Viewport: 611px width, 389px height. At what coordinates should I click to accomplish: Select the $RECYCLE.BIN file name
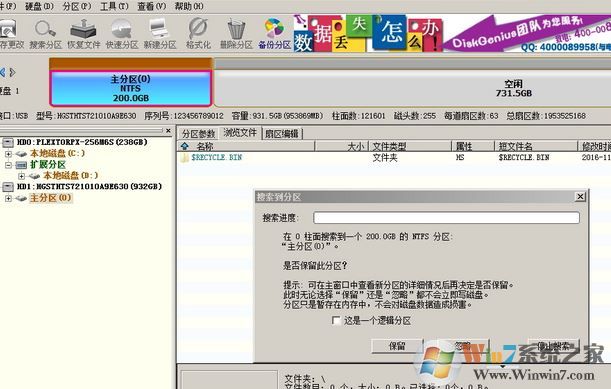(217, 157)
